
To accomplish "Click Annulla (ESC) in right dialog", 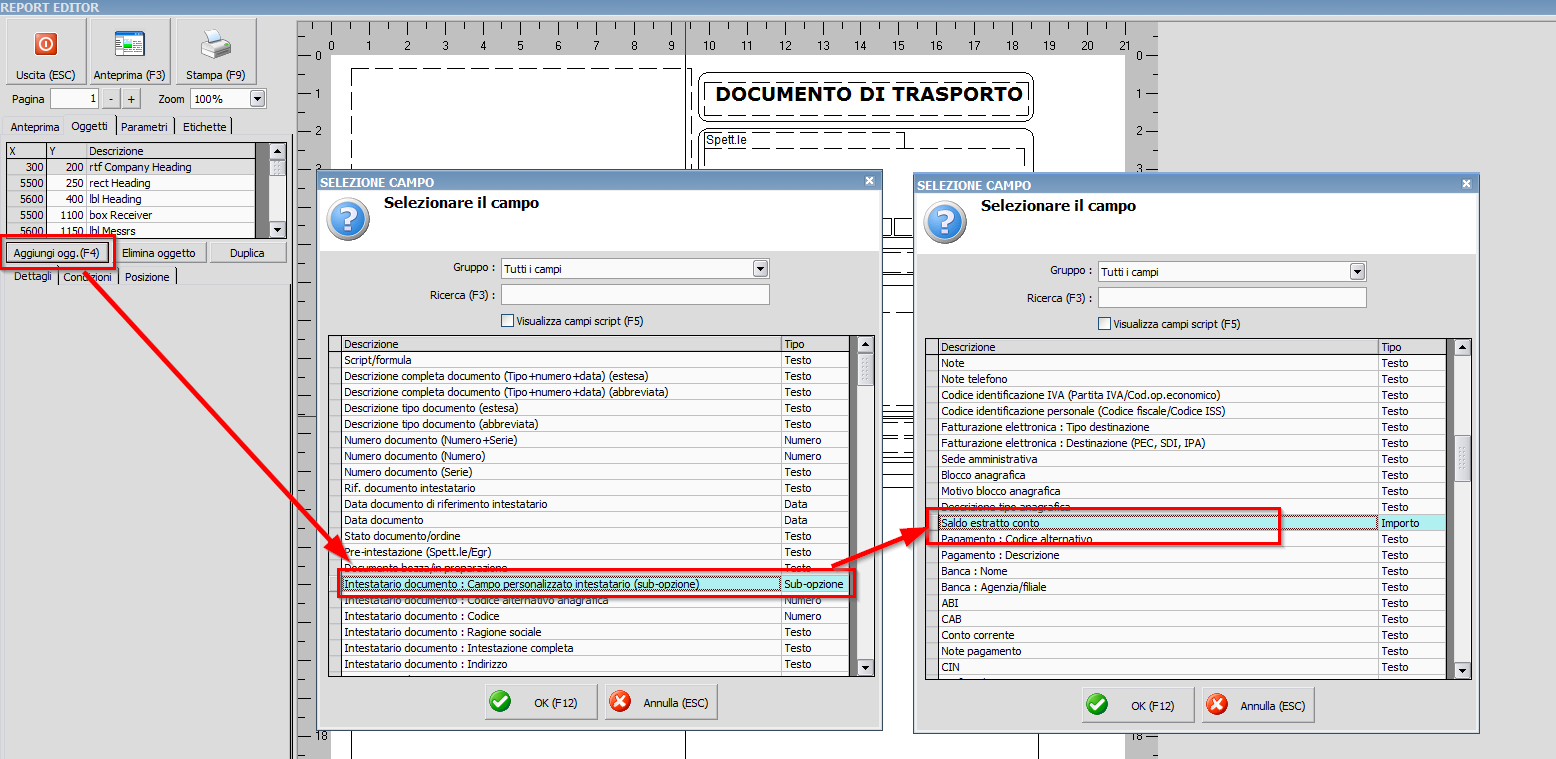I will (x=1258, y=706).
